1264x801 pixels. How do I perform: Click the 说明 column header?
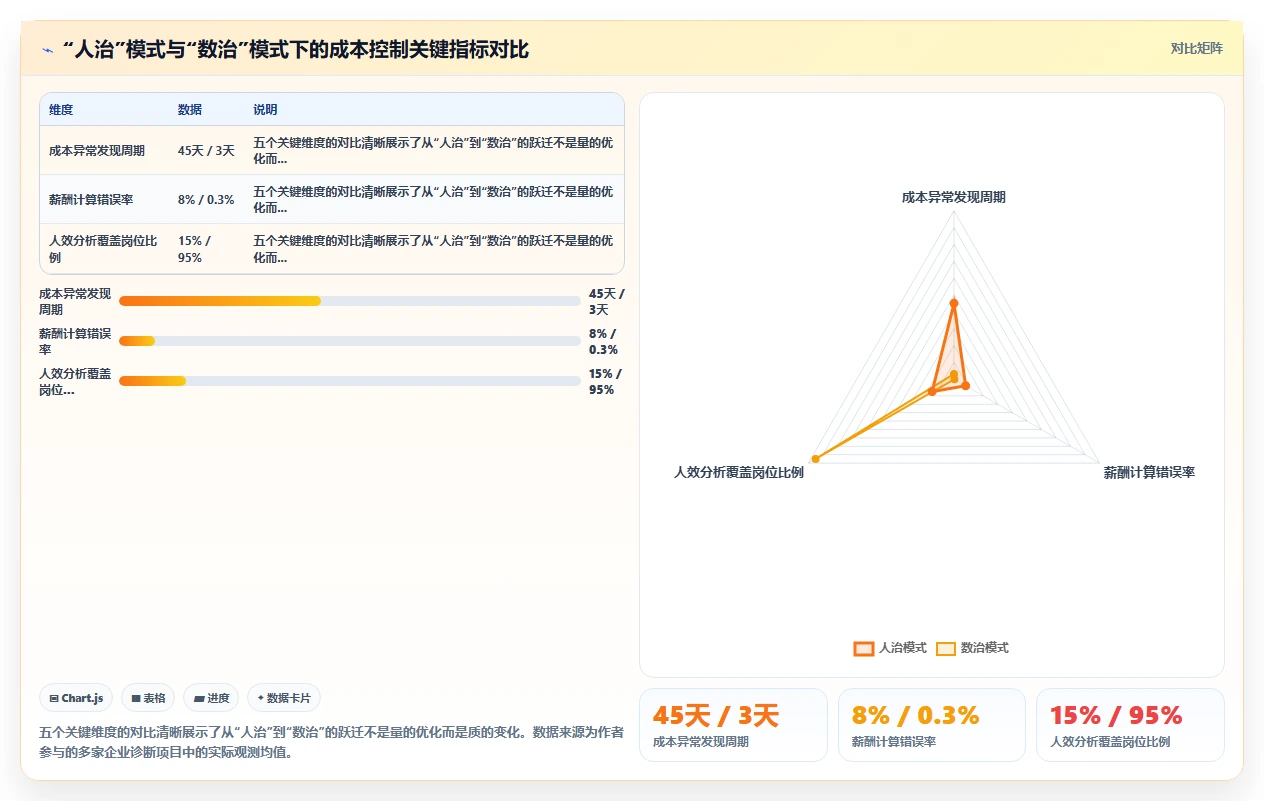coord(265,109)
